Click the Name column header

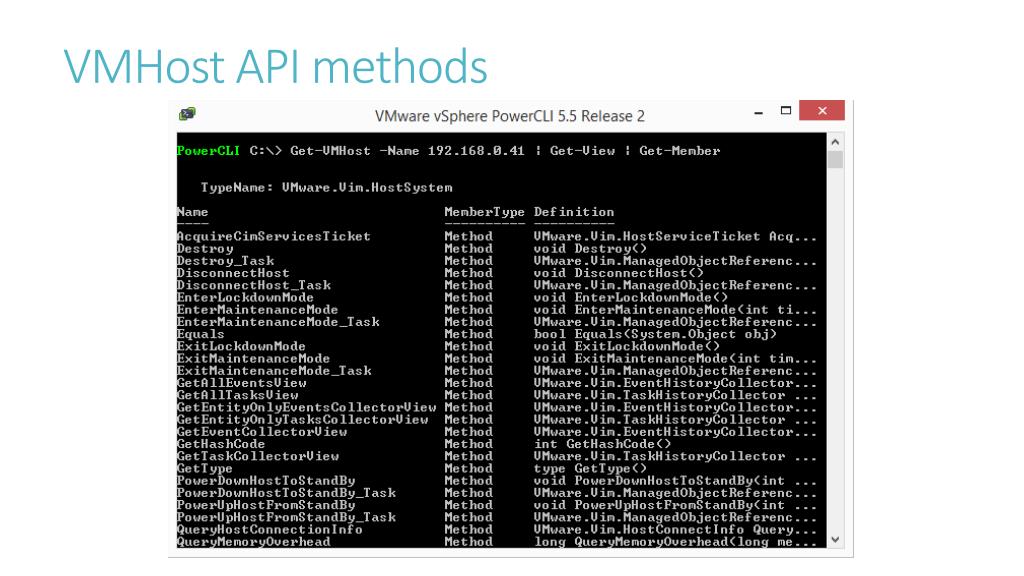click(193, 212)
